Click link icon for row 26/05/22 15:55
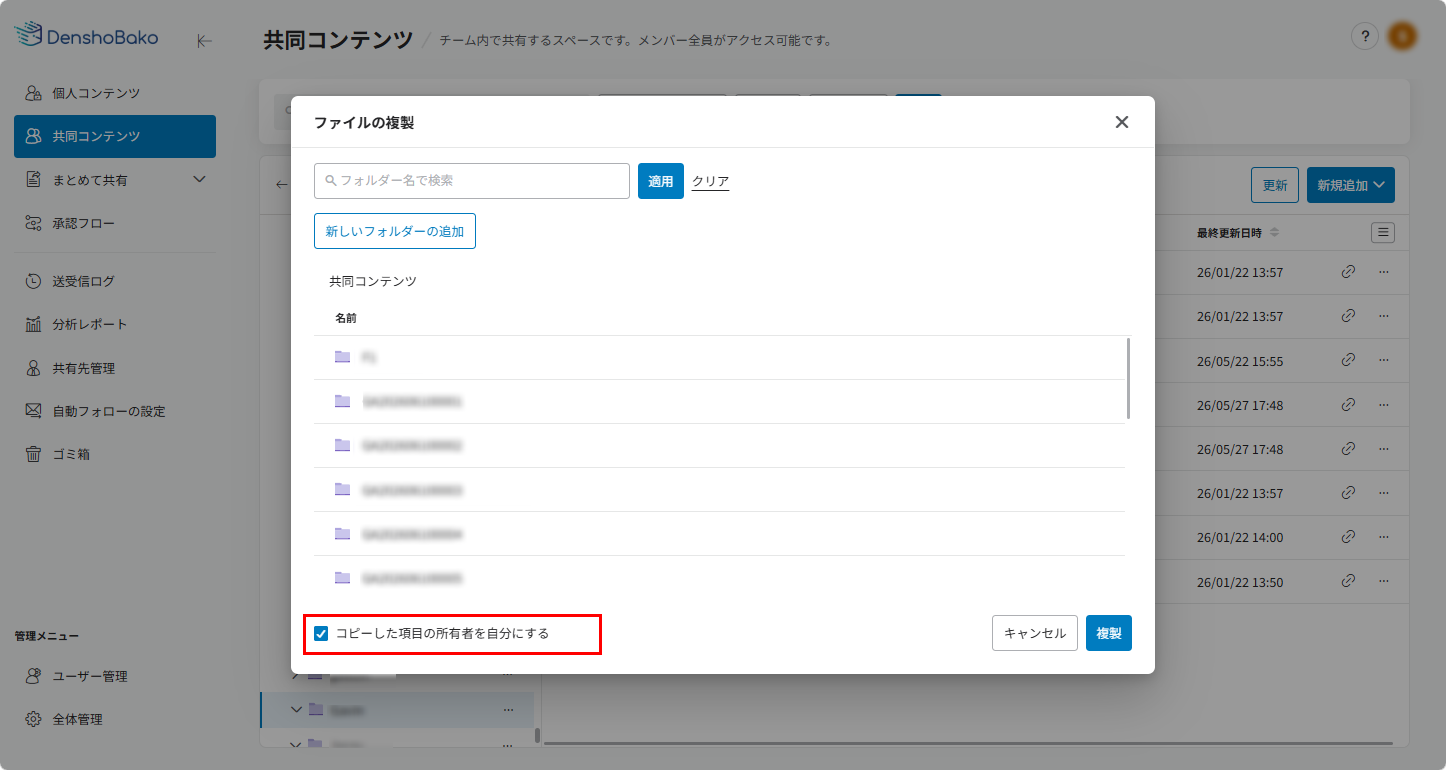Image resolution: width=1446 pixels, height=770 pixels. (x=1348, y=360)
